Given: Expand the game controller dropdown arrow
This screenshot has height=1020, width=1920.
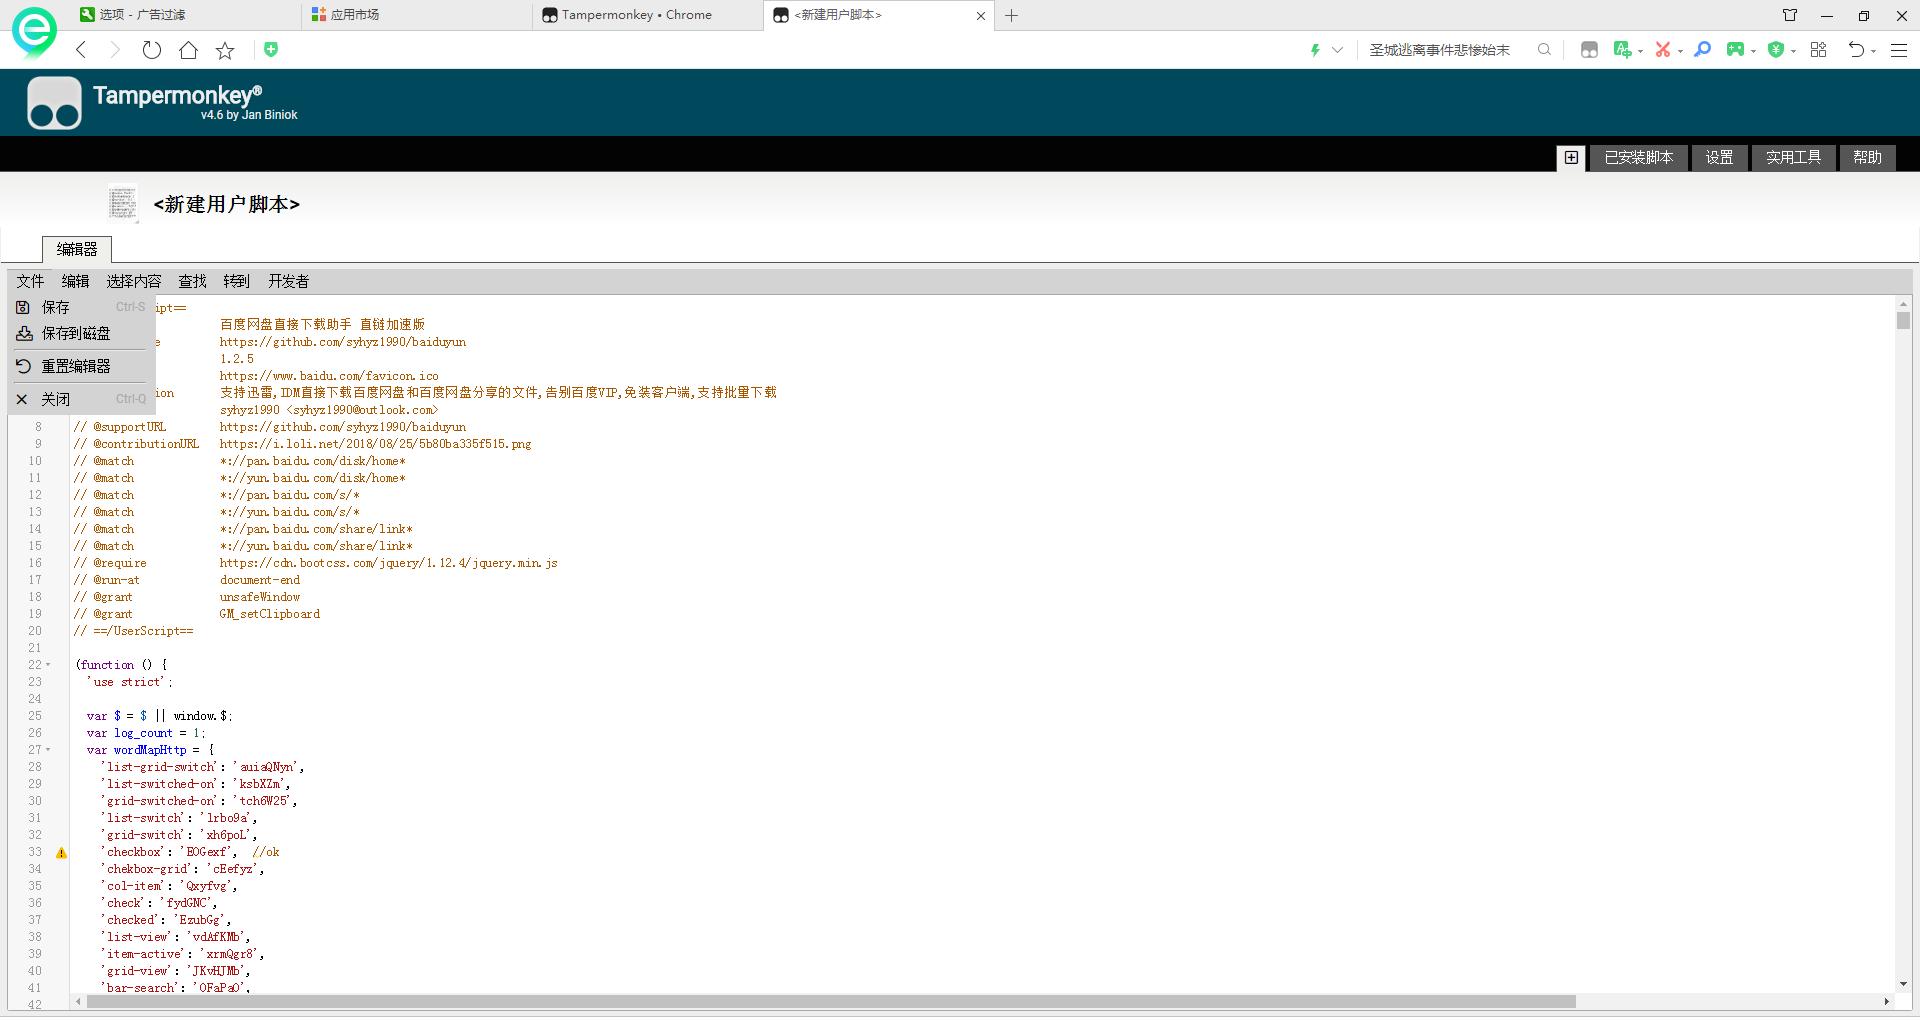Looking at the screenshot, I should [1753, 51].
